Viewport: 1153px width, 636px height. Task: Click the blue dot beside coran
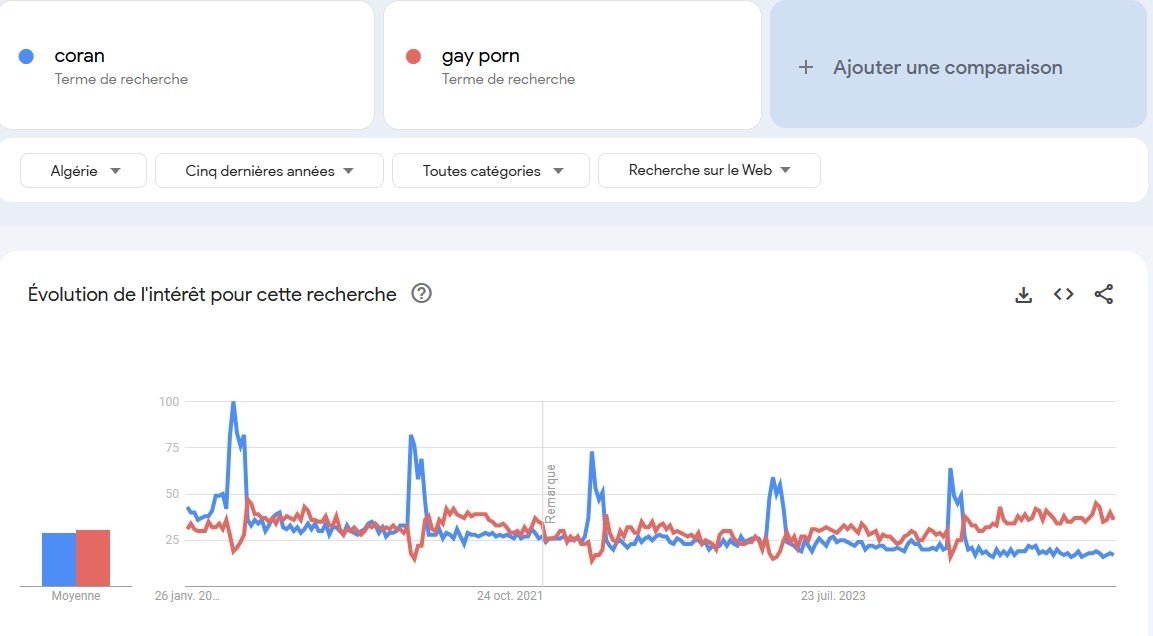[27, 56]
